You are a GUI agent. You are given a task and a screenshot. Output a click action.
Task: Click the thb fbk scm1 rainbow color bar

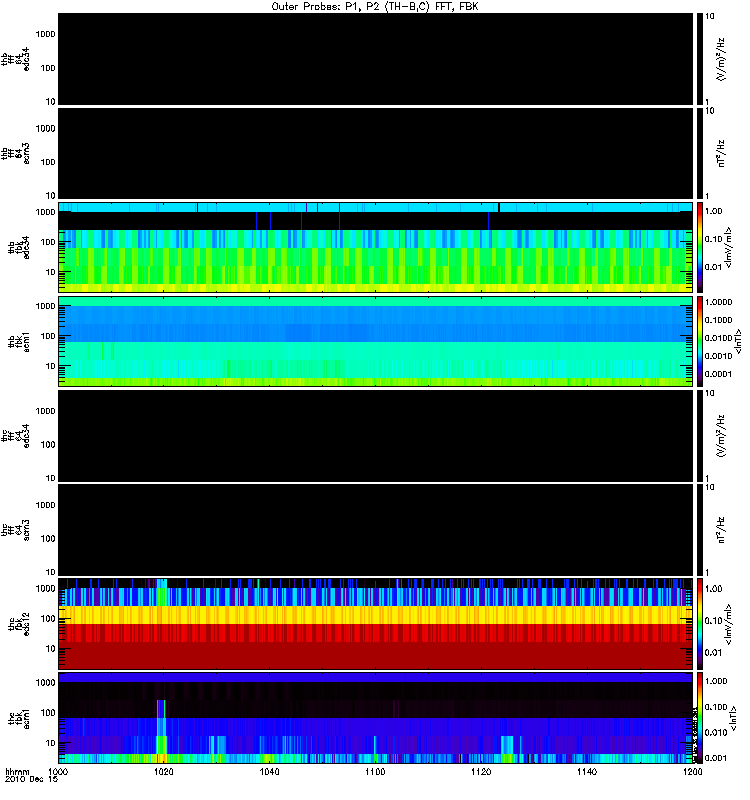700,341
